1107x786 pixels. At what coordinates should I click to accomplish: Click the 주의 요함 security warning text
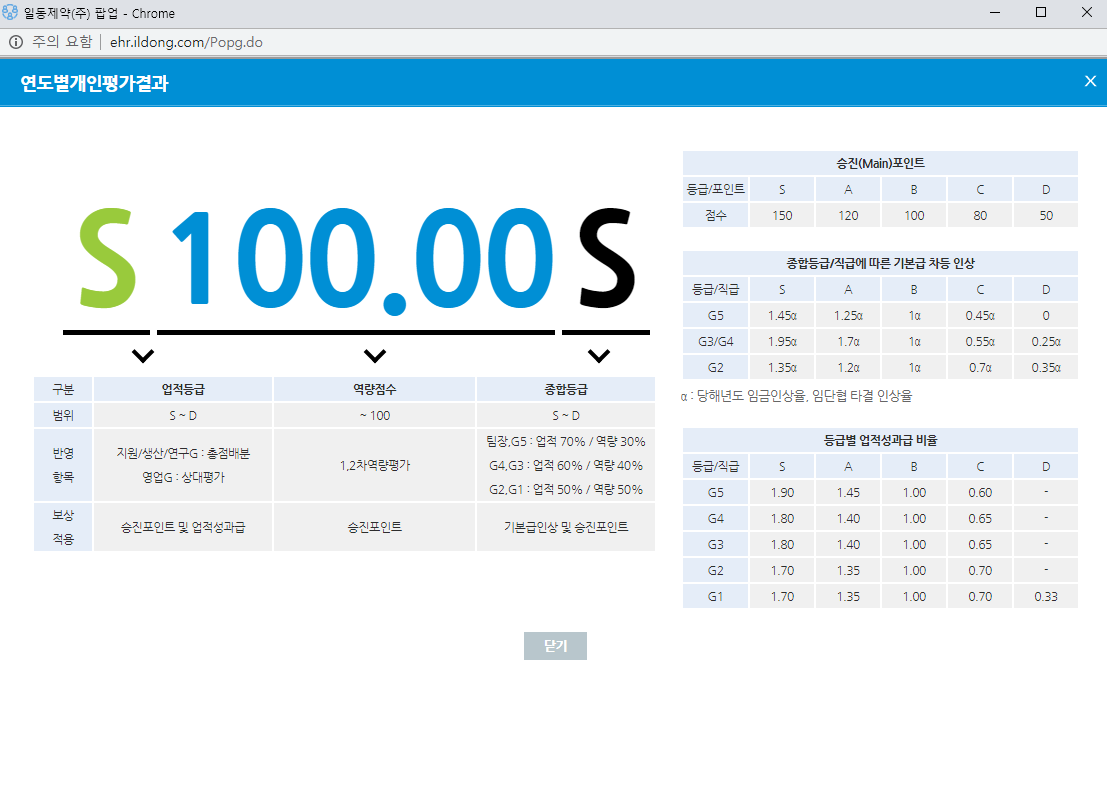click(62, 42)
